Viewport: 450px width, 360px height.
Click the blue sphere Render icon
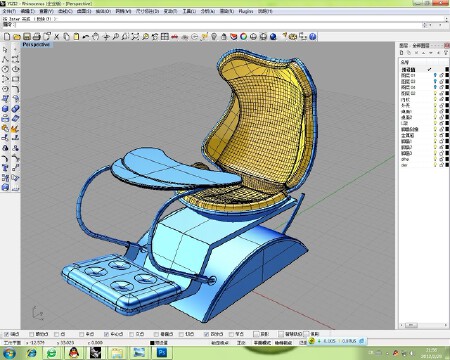tap(273, 37)
